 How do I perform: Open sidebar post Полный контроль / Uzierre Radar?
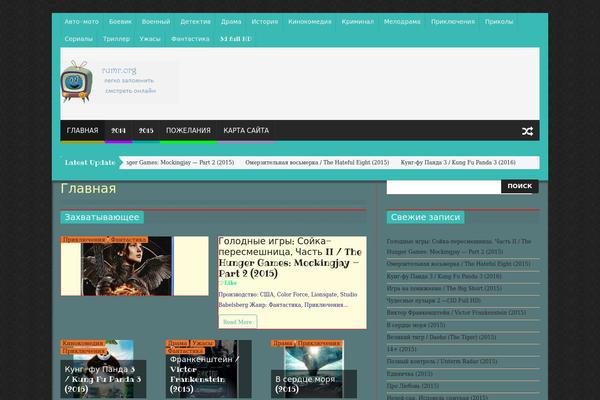(x=442, y=361)
